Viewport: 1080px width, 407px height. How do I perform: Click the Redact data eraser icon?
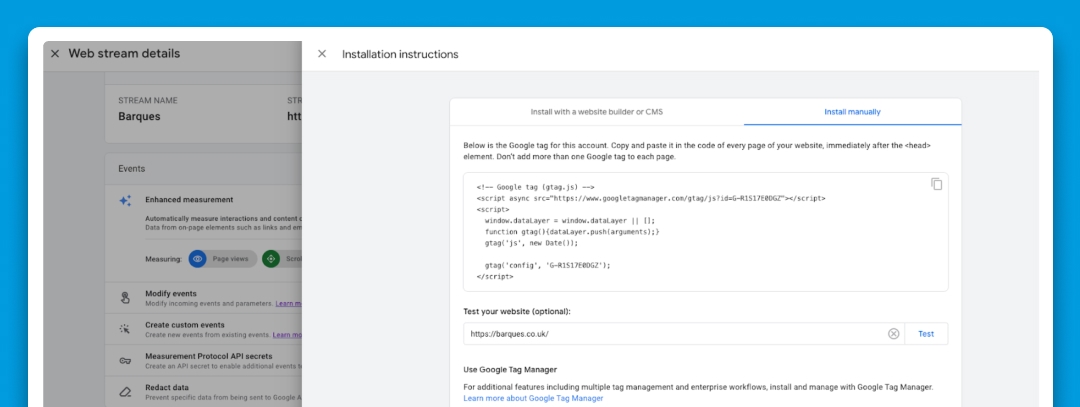click(125, 391)
